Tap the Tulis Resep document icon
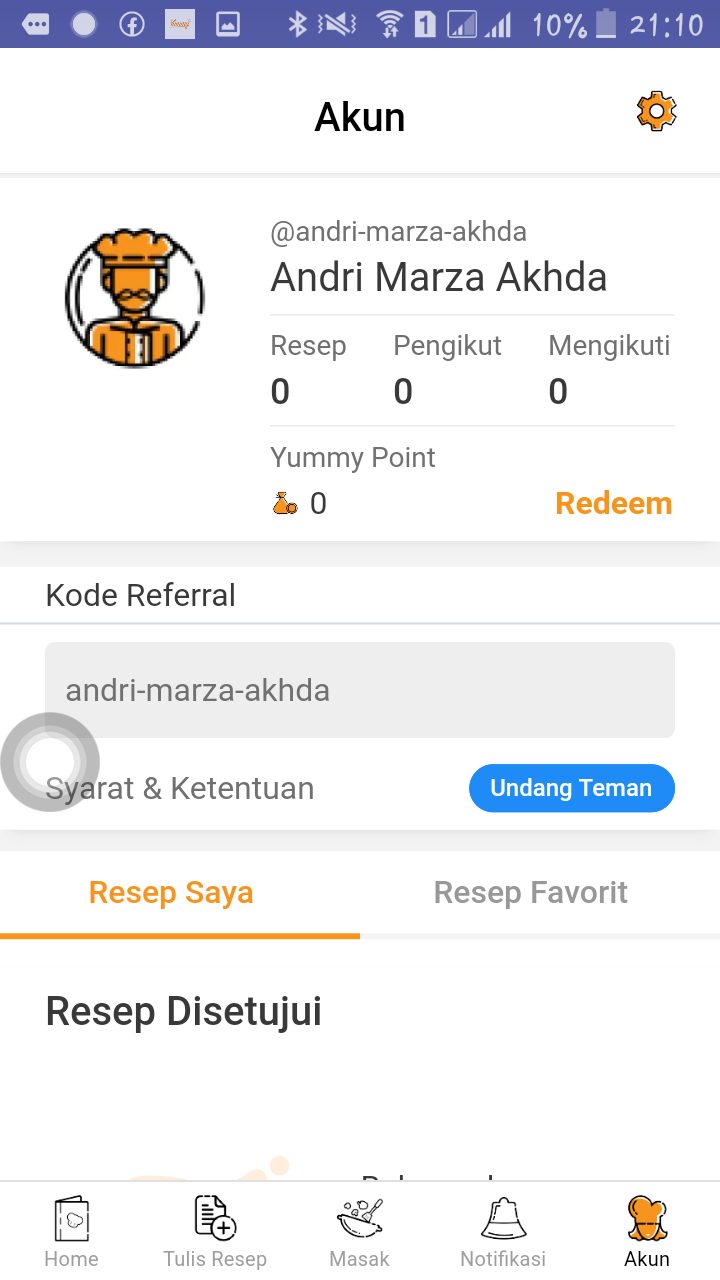Image resolution: width=720 pixels, height=1280 pixels. tap(215, 1217)
